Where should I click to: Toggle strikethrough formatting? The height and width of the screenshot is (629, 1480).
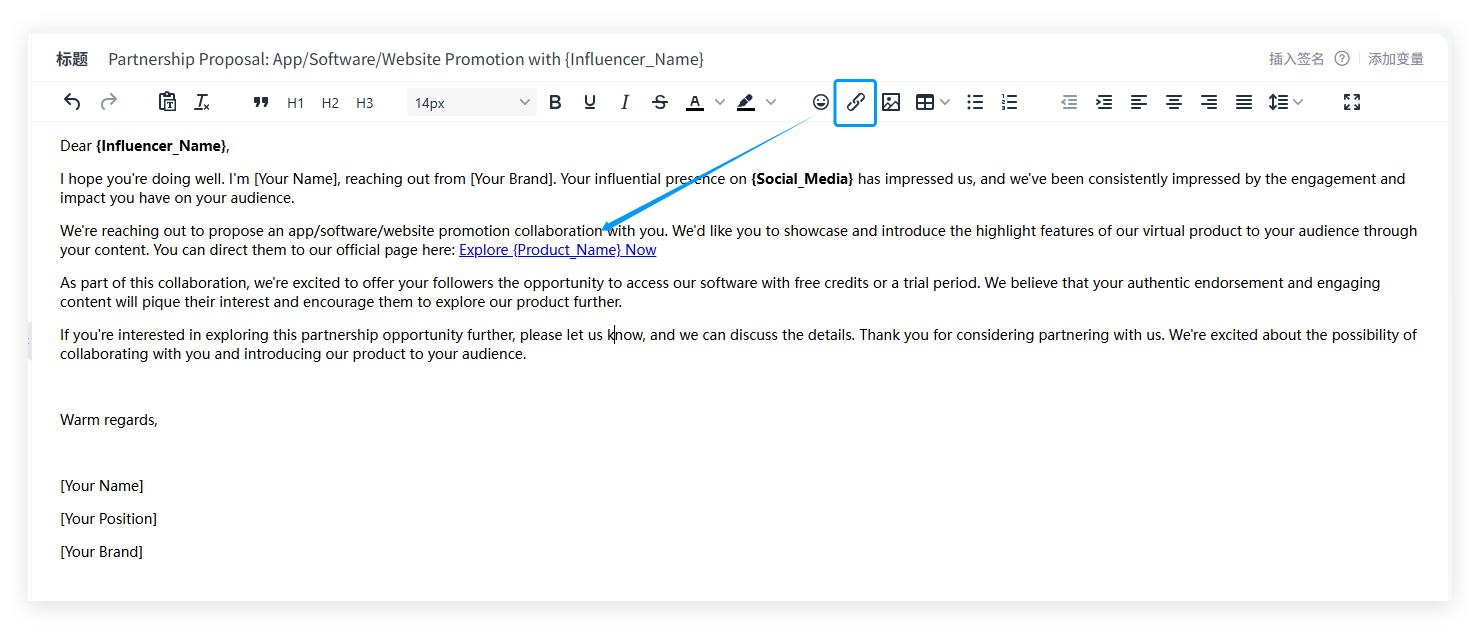(x=660, y=102)
